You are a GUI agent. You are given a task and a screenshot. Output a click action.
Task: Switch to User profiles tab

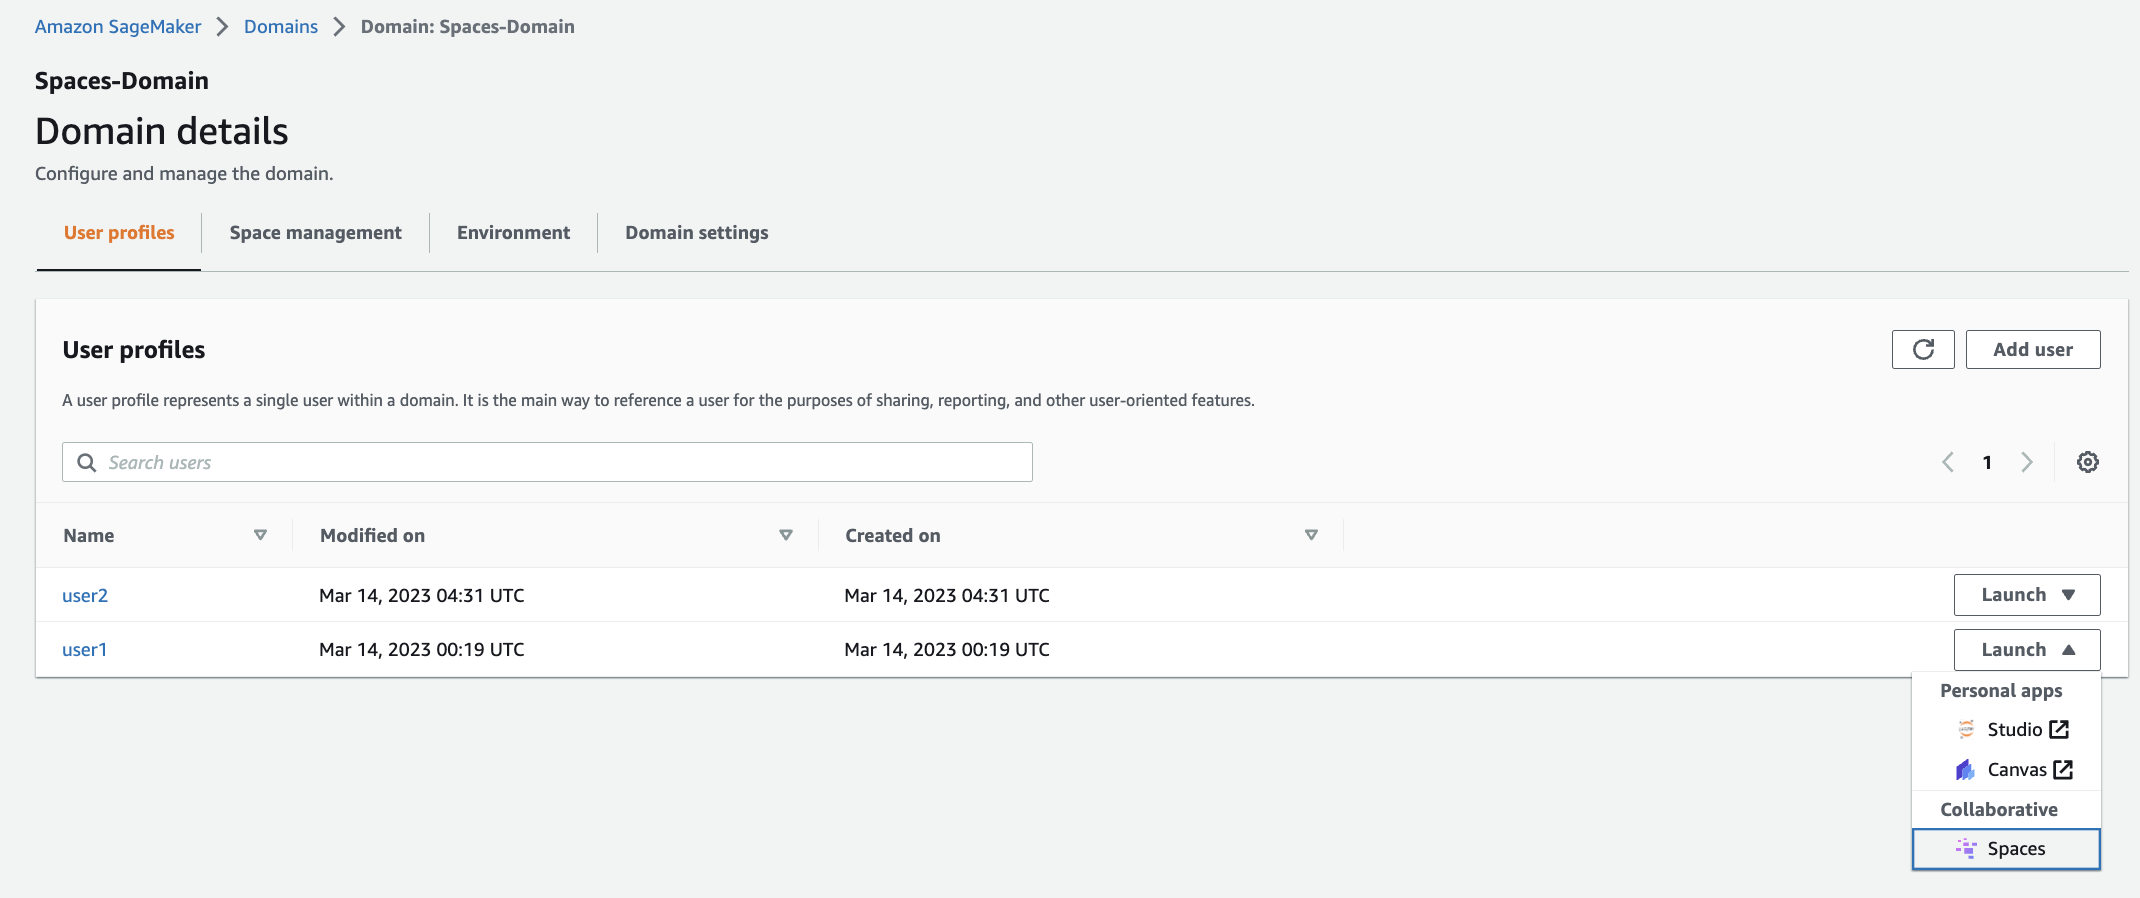click(119, 232)
